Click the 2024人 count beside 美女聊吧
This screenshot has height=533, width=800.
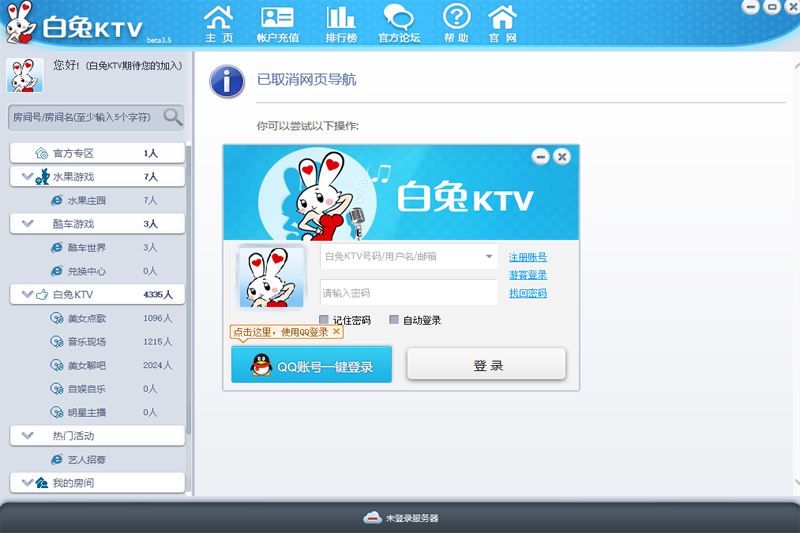157,365
